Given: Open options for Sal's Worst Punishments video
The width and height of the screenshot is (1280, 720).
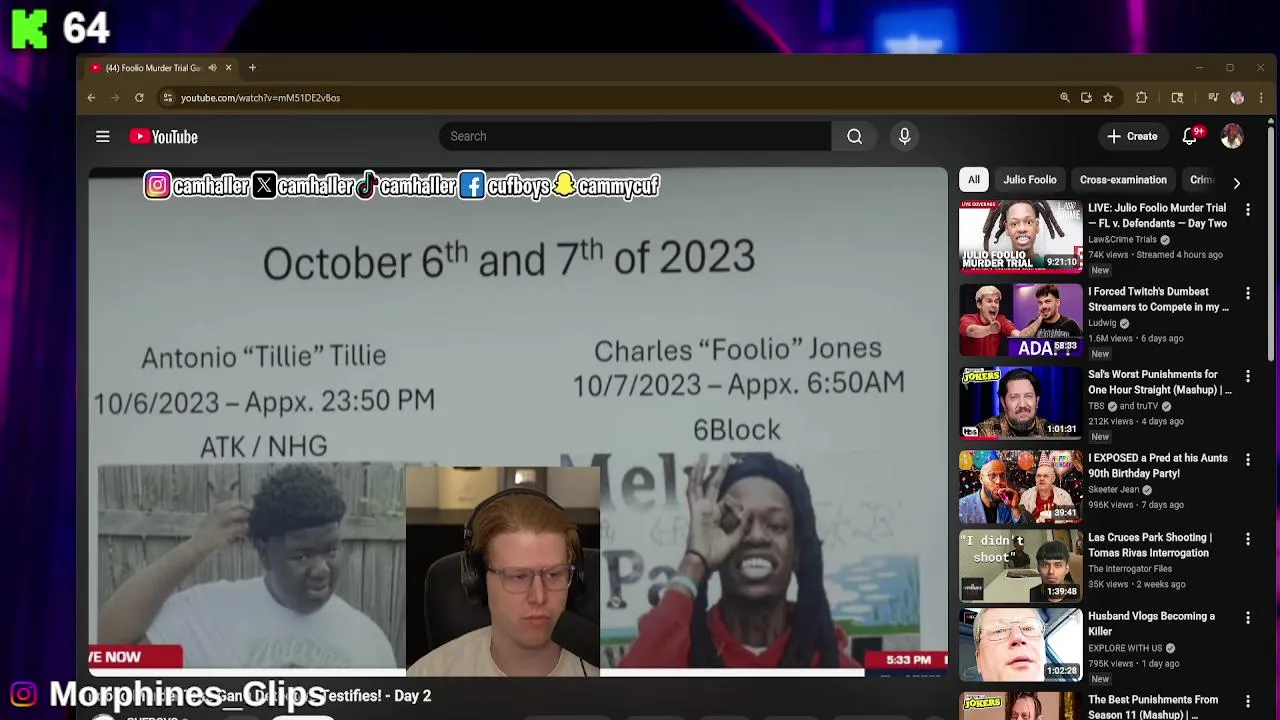Looking at the screenshot, I should [1248, 376].
